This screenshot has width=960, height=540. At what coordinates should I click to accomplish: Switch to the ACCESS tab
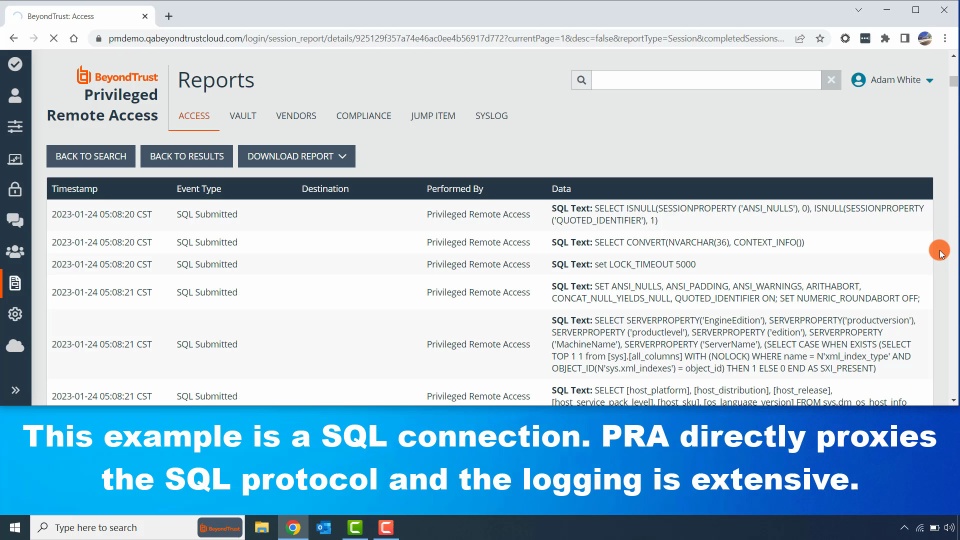point(194,116)
